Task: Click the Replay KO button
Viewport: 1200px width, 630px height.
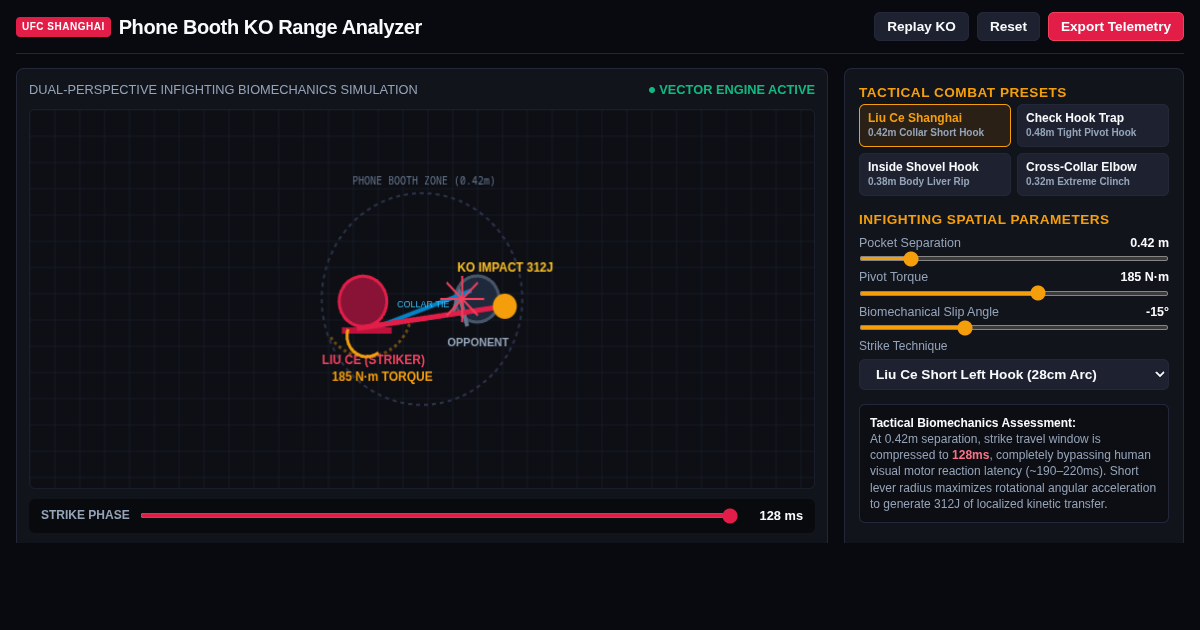Action: click(921, 27)
